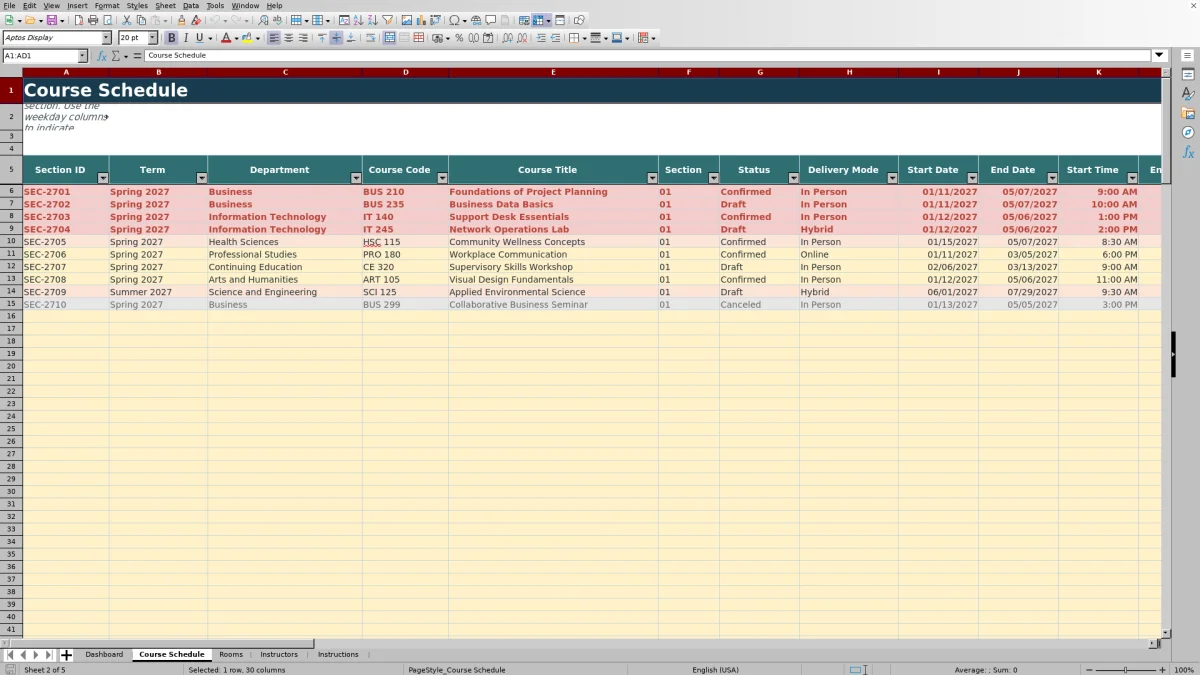Click the font color red A swatch
This screenshot has width=1200, height=675.
coord(225,38)
